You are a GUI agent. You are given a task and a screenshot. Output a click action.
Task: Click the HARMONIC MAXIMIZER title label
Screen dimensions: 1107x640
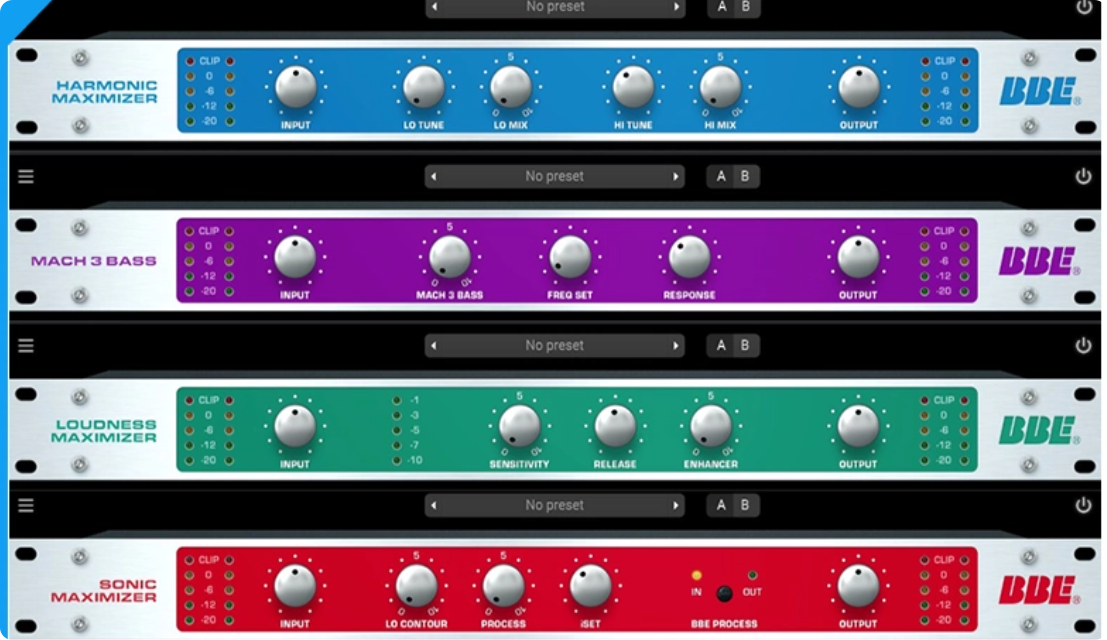click(x=104, y=92)
